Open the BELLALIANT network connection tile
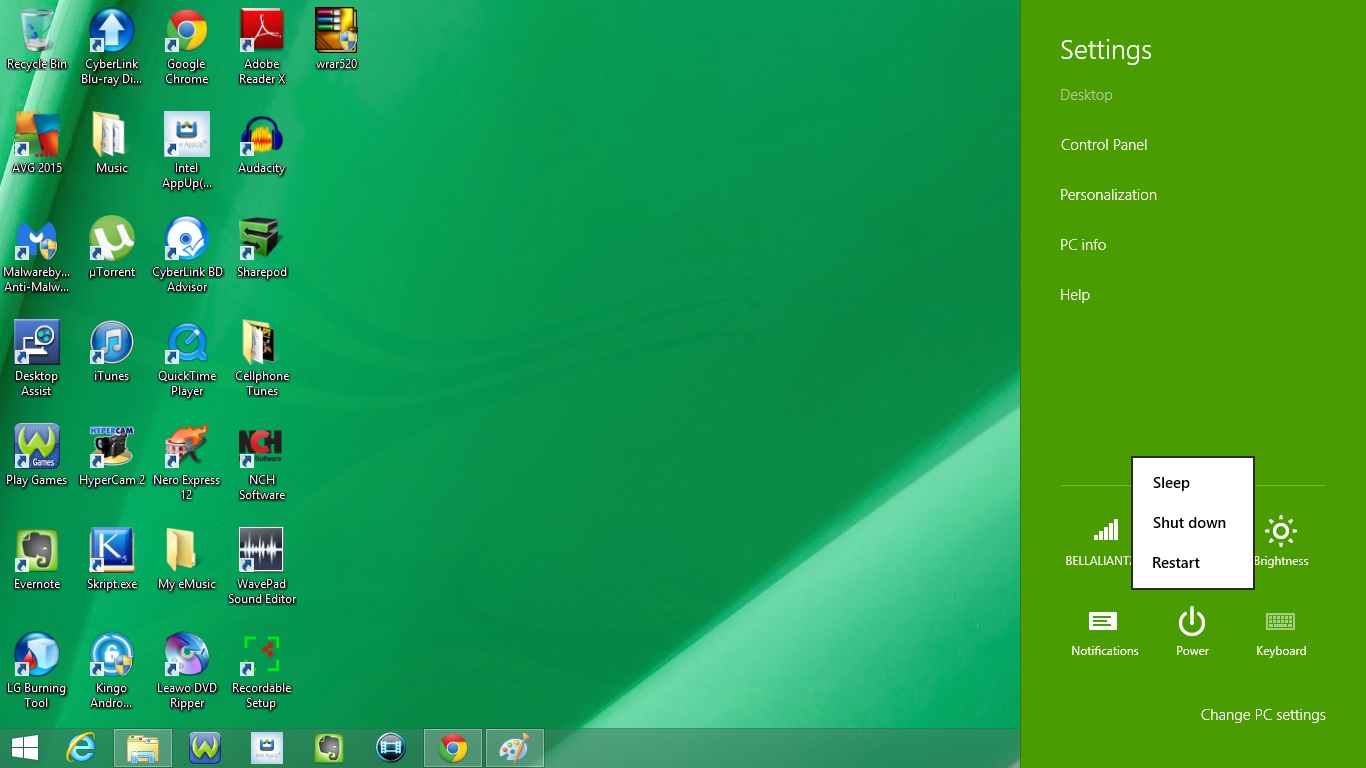This screenshot has height=768, width=1366. click(1099, 542)
